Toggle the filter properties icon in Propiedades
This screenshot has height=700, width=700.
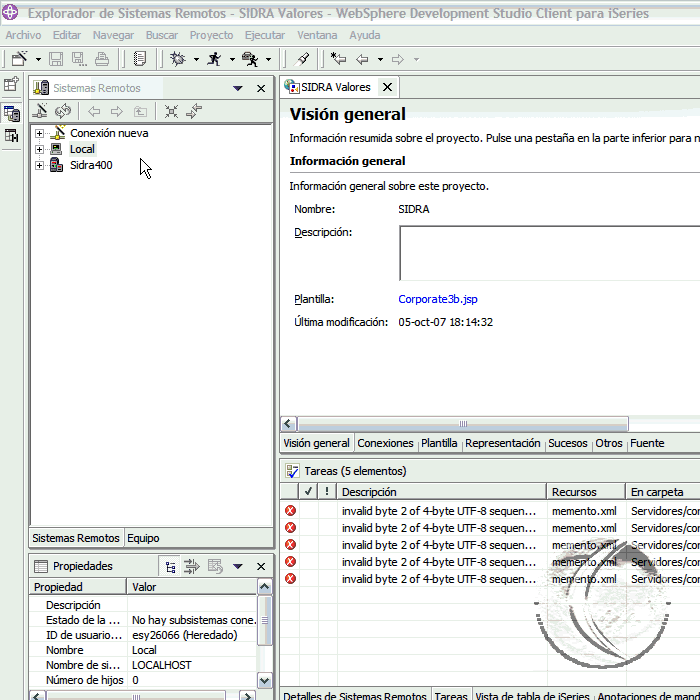[x=192, y=567]
